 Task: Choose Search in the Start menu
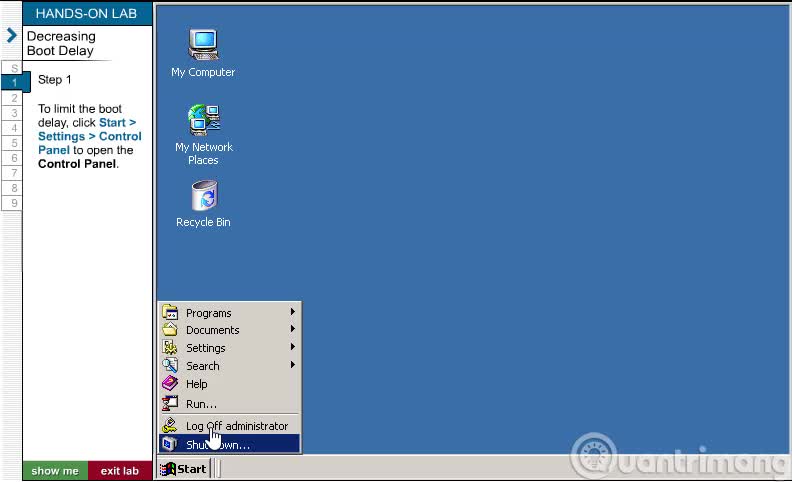pyautogui.click(x=230, y=365)
